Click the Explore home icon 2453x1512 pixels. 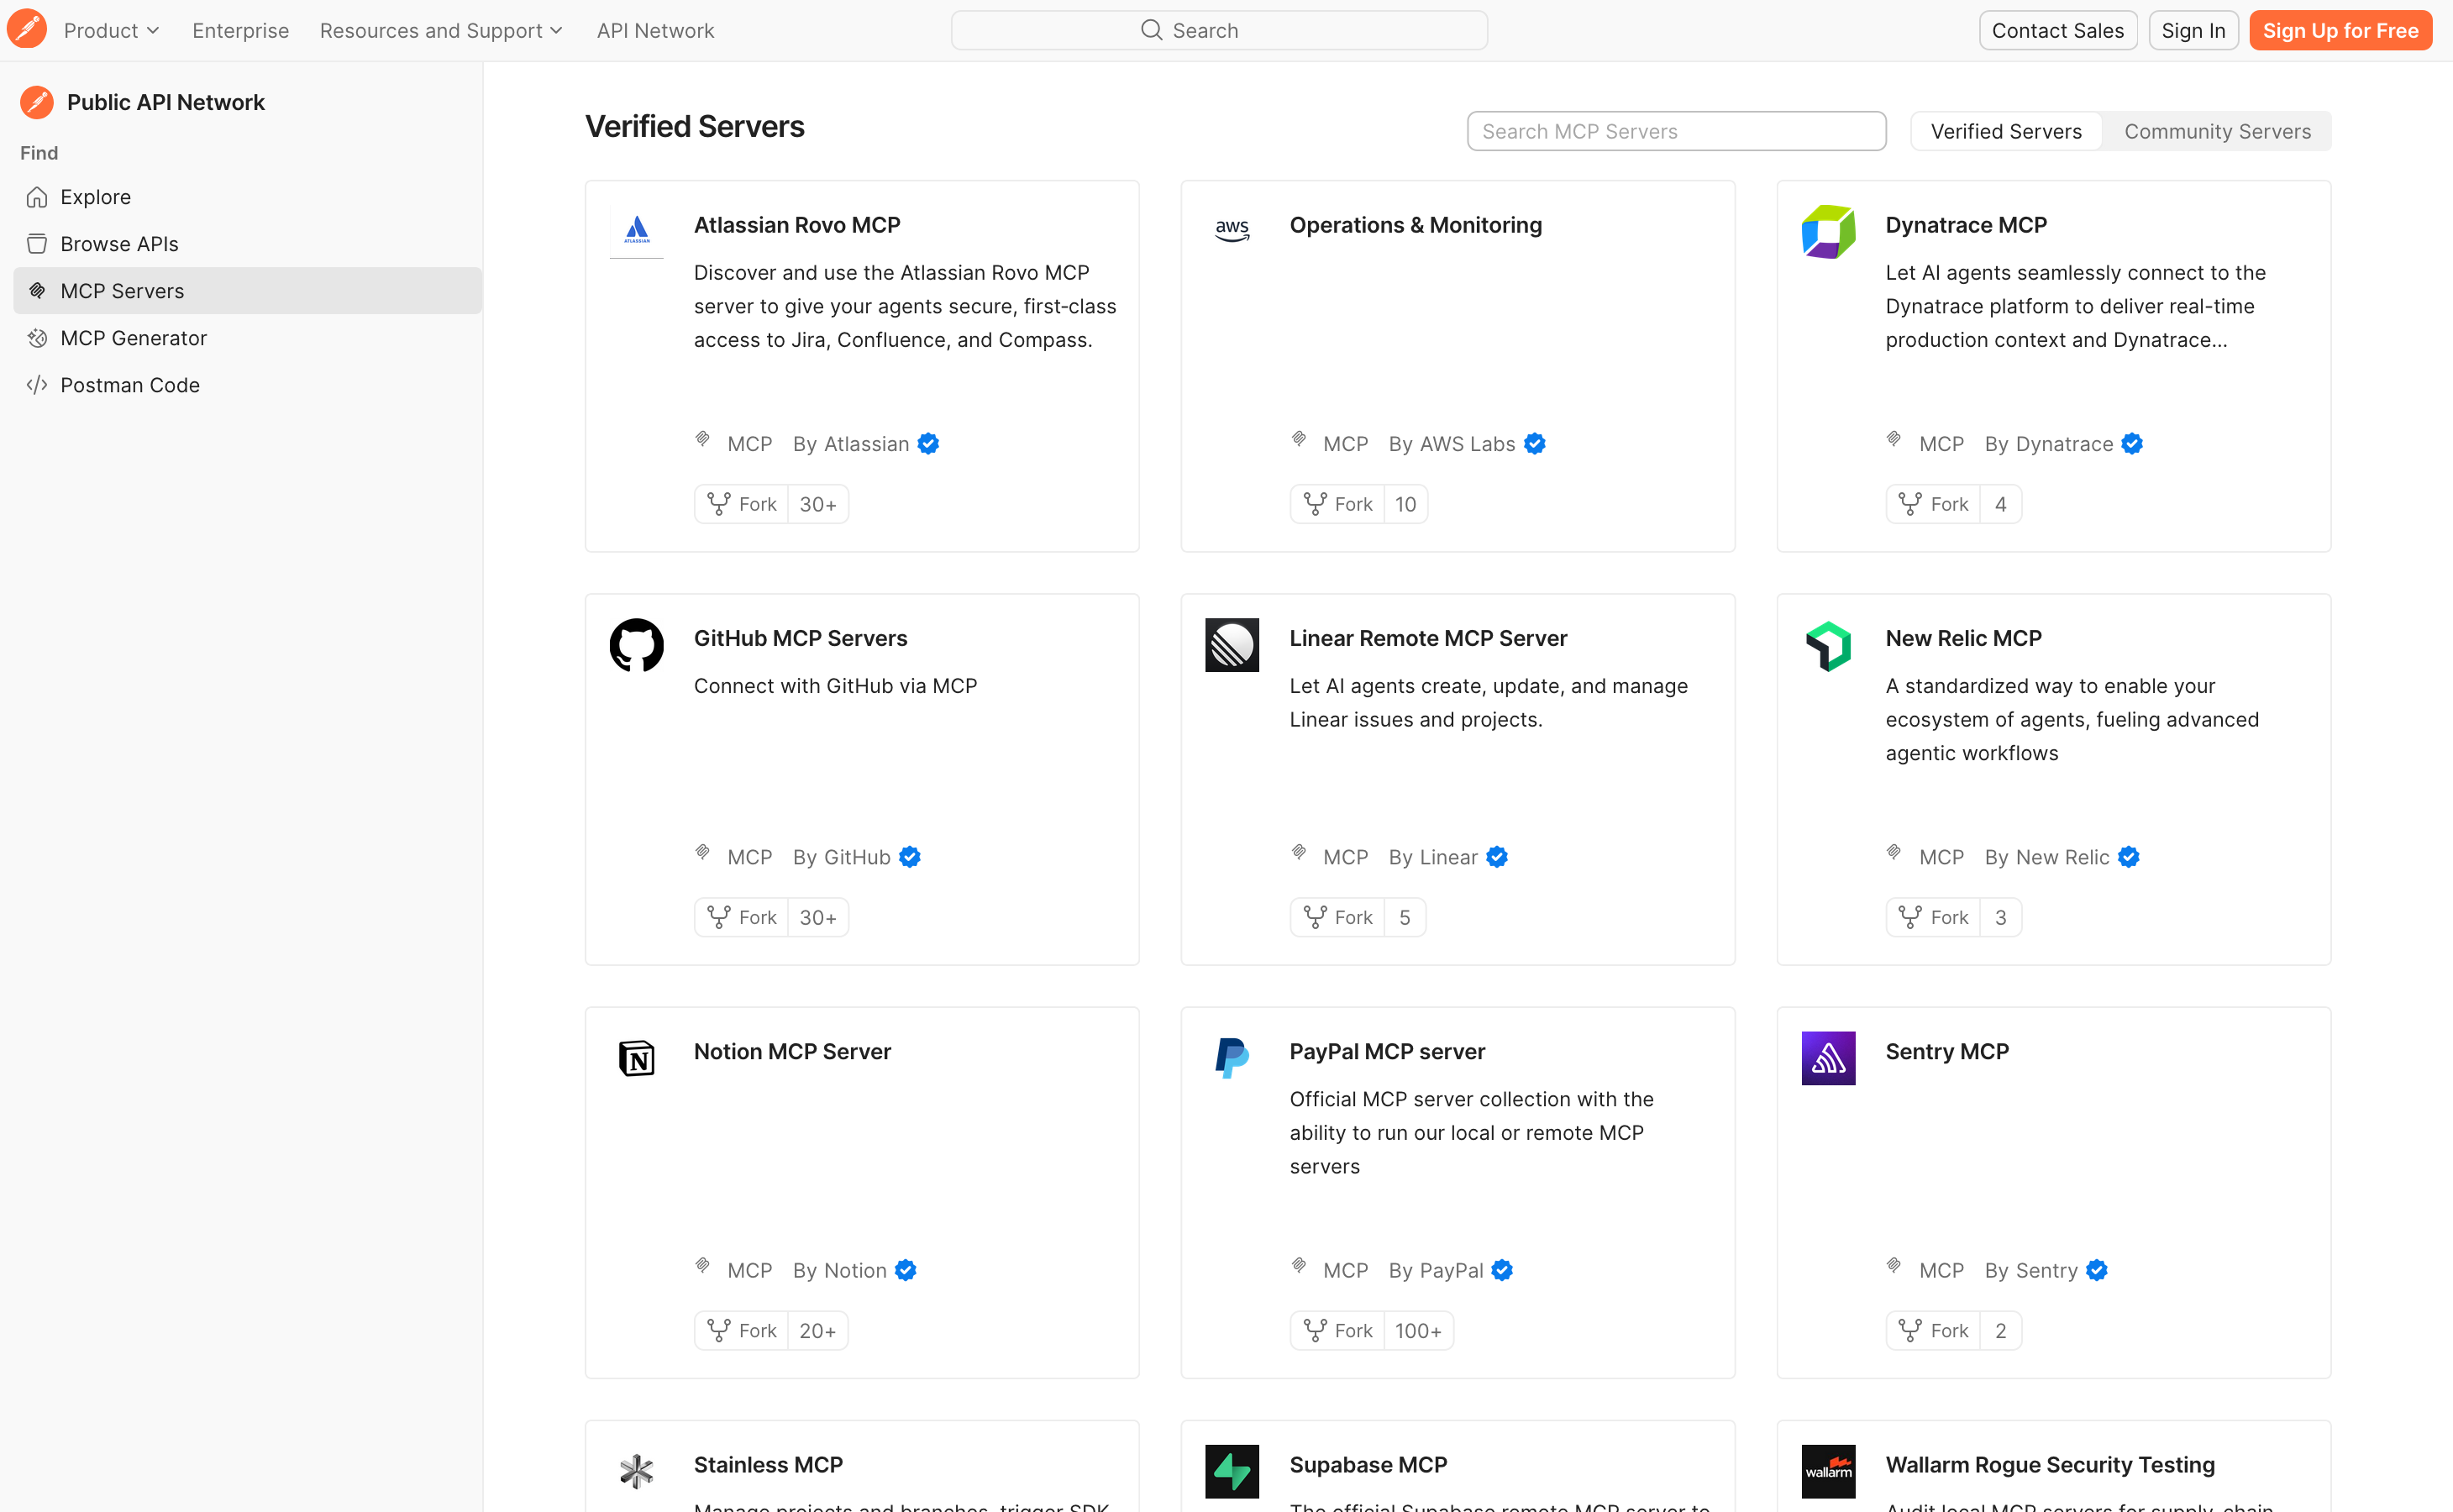(37, 197)
